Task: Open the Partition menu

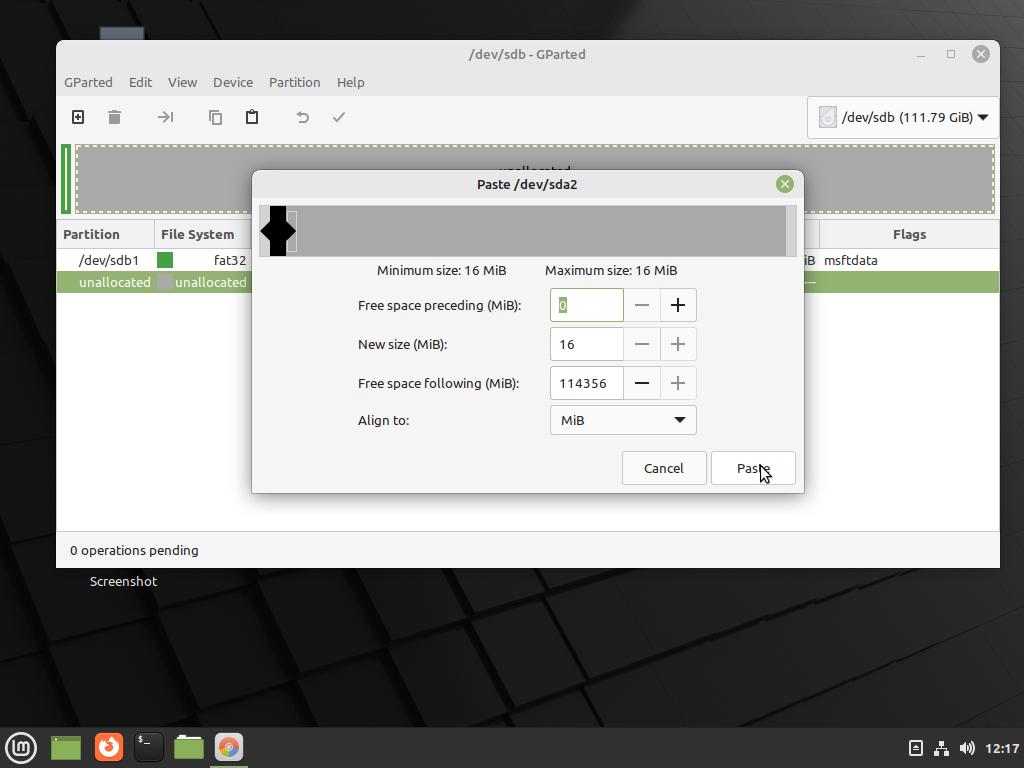Action: 294,82
